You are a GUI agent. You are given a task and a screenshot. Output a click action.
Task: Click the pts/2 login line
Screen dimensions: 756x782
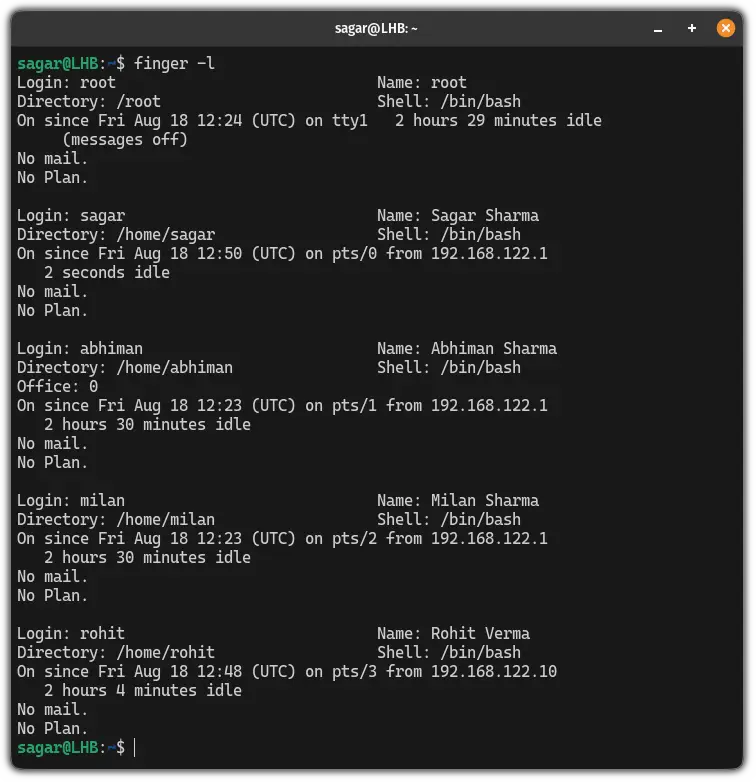282,539
